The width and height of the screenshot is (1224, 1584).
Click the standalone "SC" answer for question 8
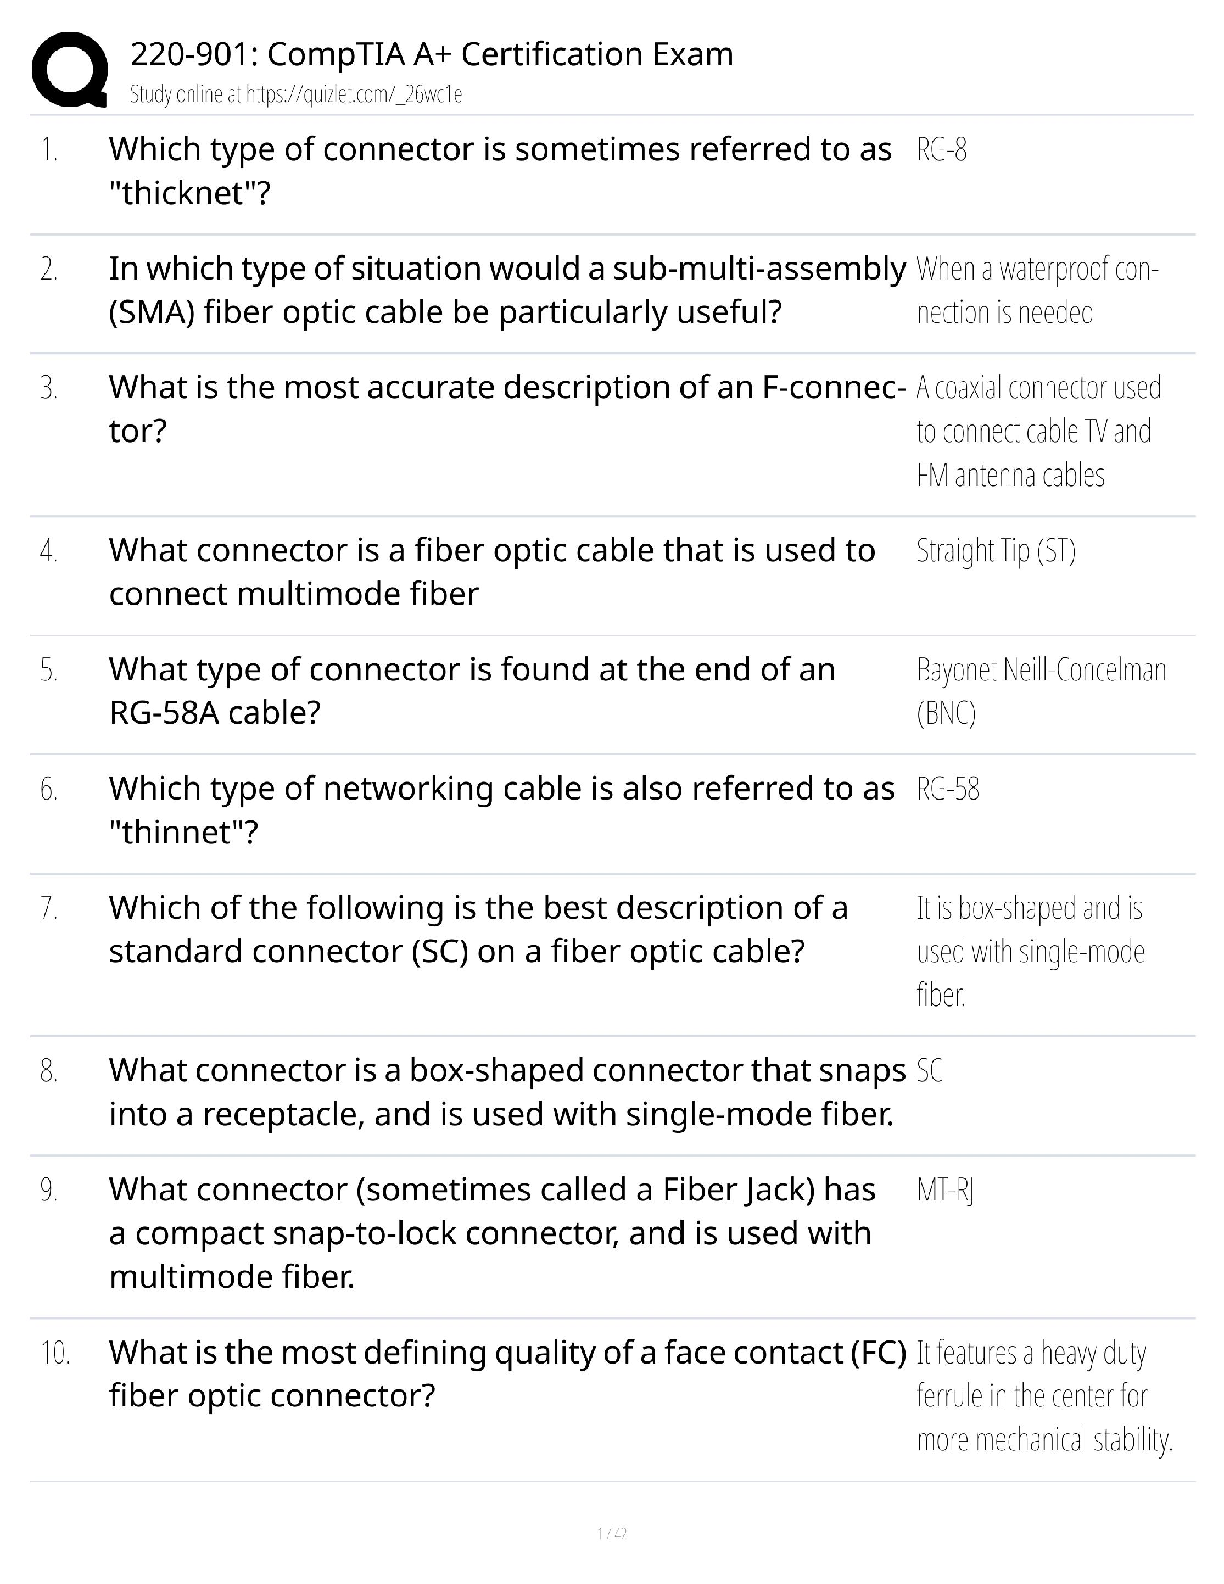pyautogui.click(x=929, y=1071)
